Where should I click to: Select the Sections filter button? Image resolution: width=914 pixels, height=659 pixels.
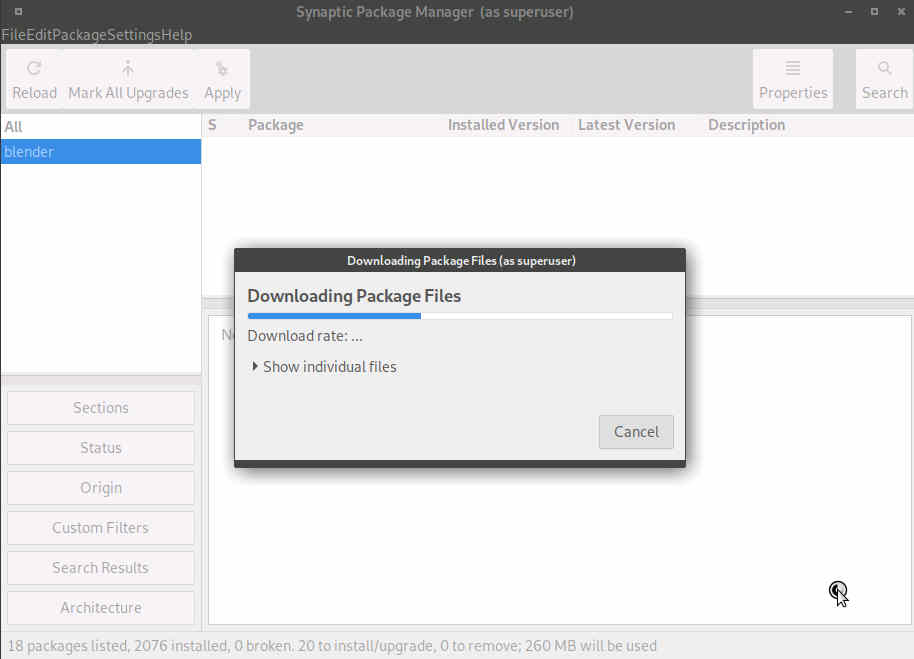point(101,408)
